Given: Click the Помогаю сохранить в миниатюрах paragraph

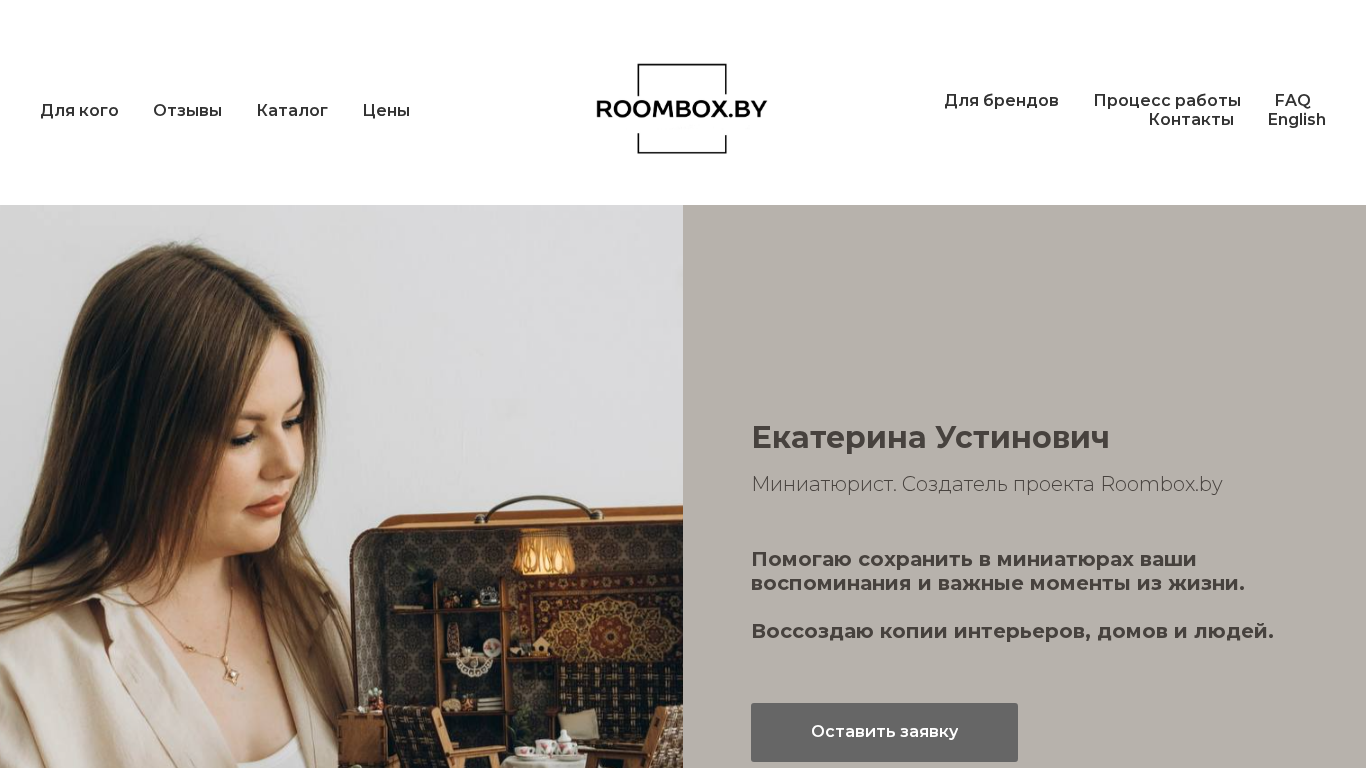Looking at the screenshot, I should [x=998, y=571].
